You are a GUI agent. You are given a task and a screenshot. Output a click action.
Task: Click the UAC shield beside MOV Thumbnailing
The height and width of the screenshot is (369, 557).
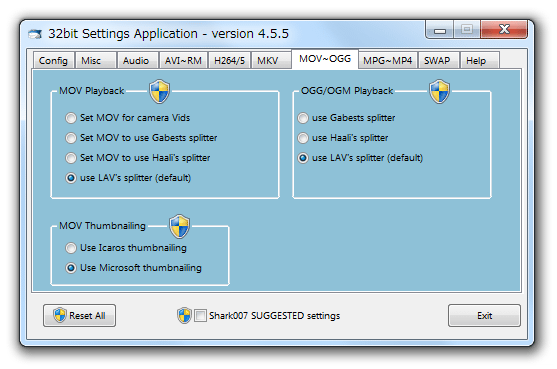click(179, 226)
